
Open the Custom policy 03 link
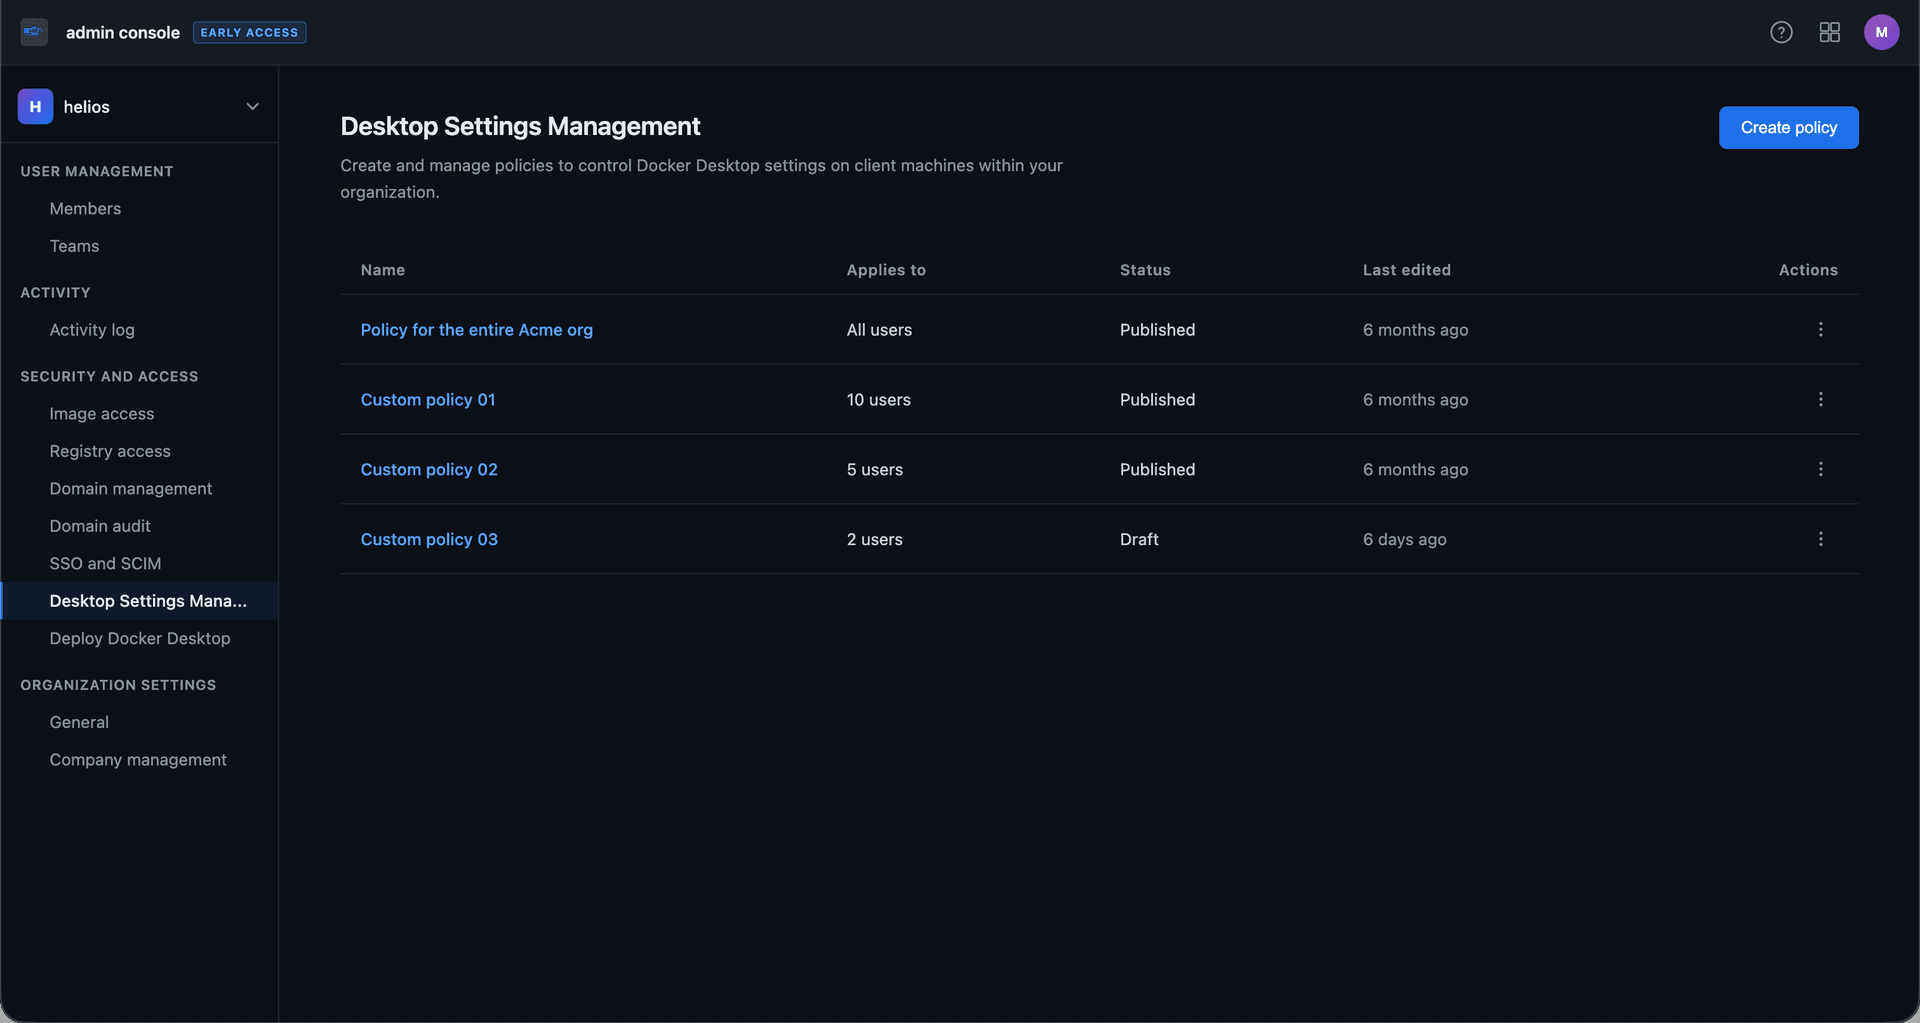tap(429, 539)
